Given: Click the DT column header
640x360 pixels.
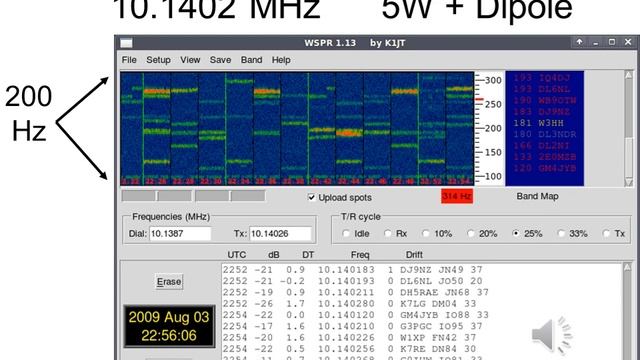Looking at the screenshot, I should 308,255.
